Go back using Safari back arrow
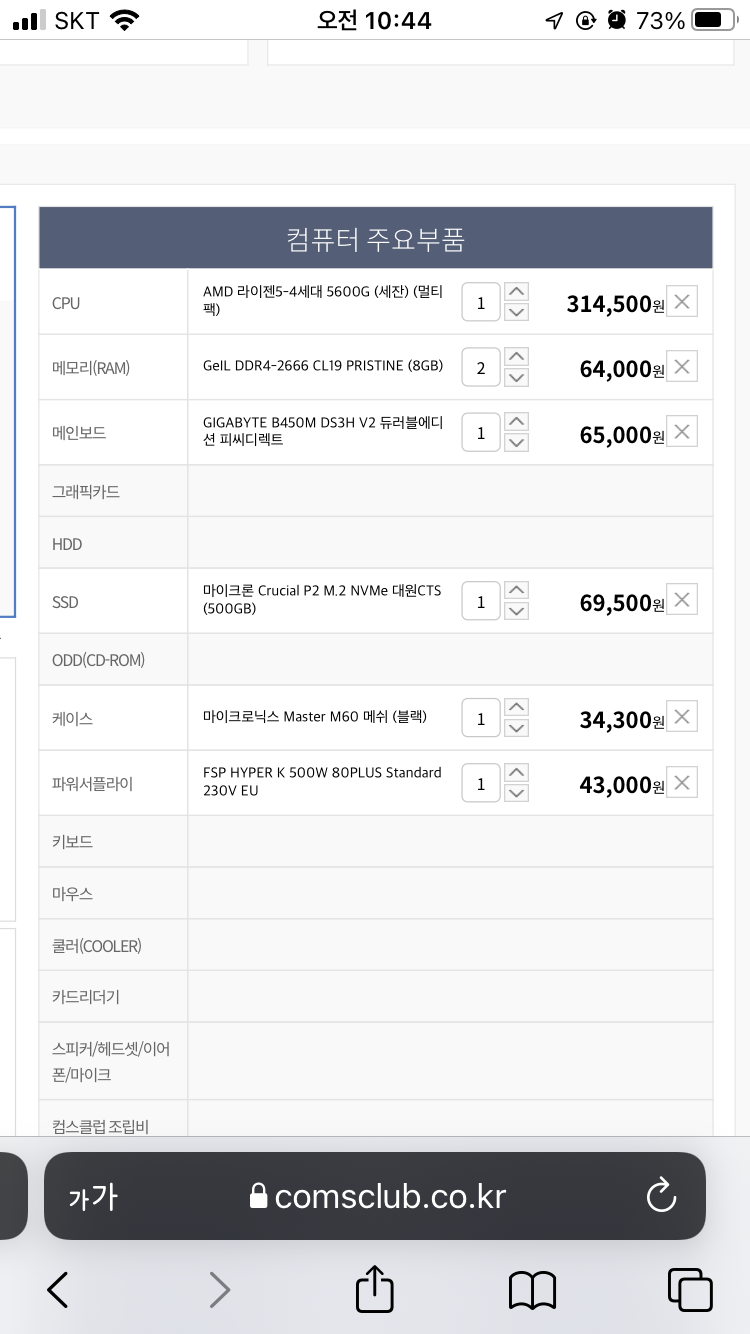This screenshot has height=1334, width=750. click(58, 1290)
